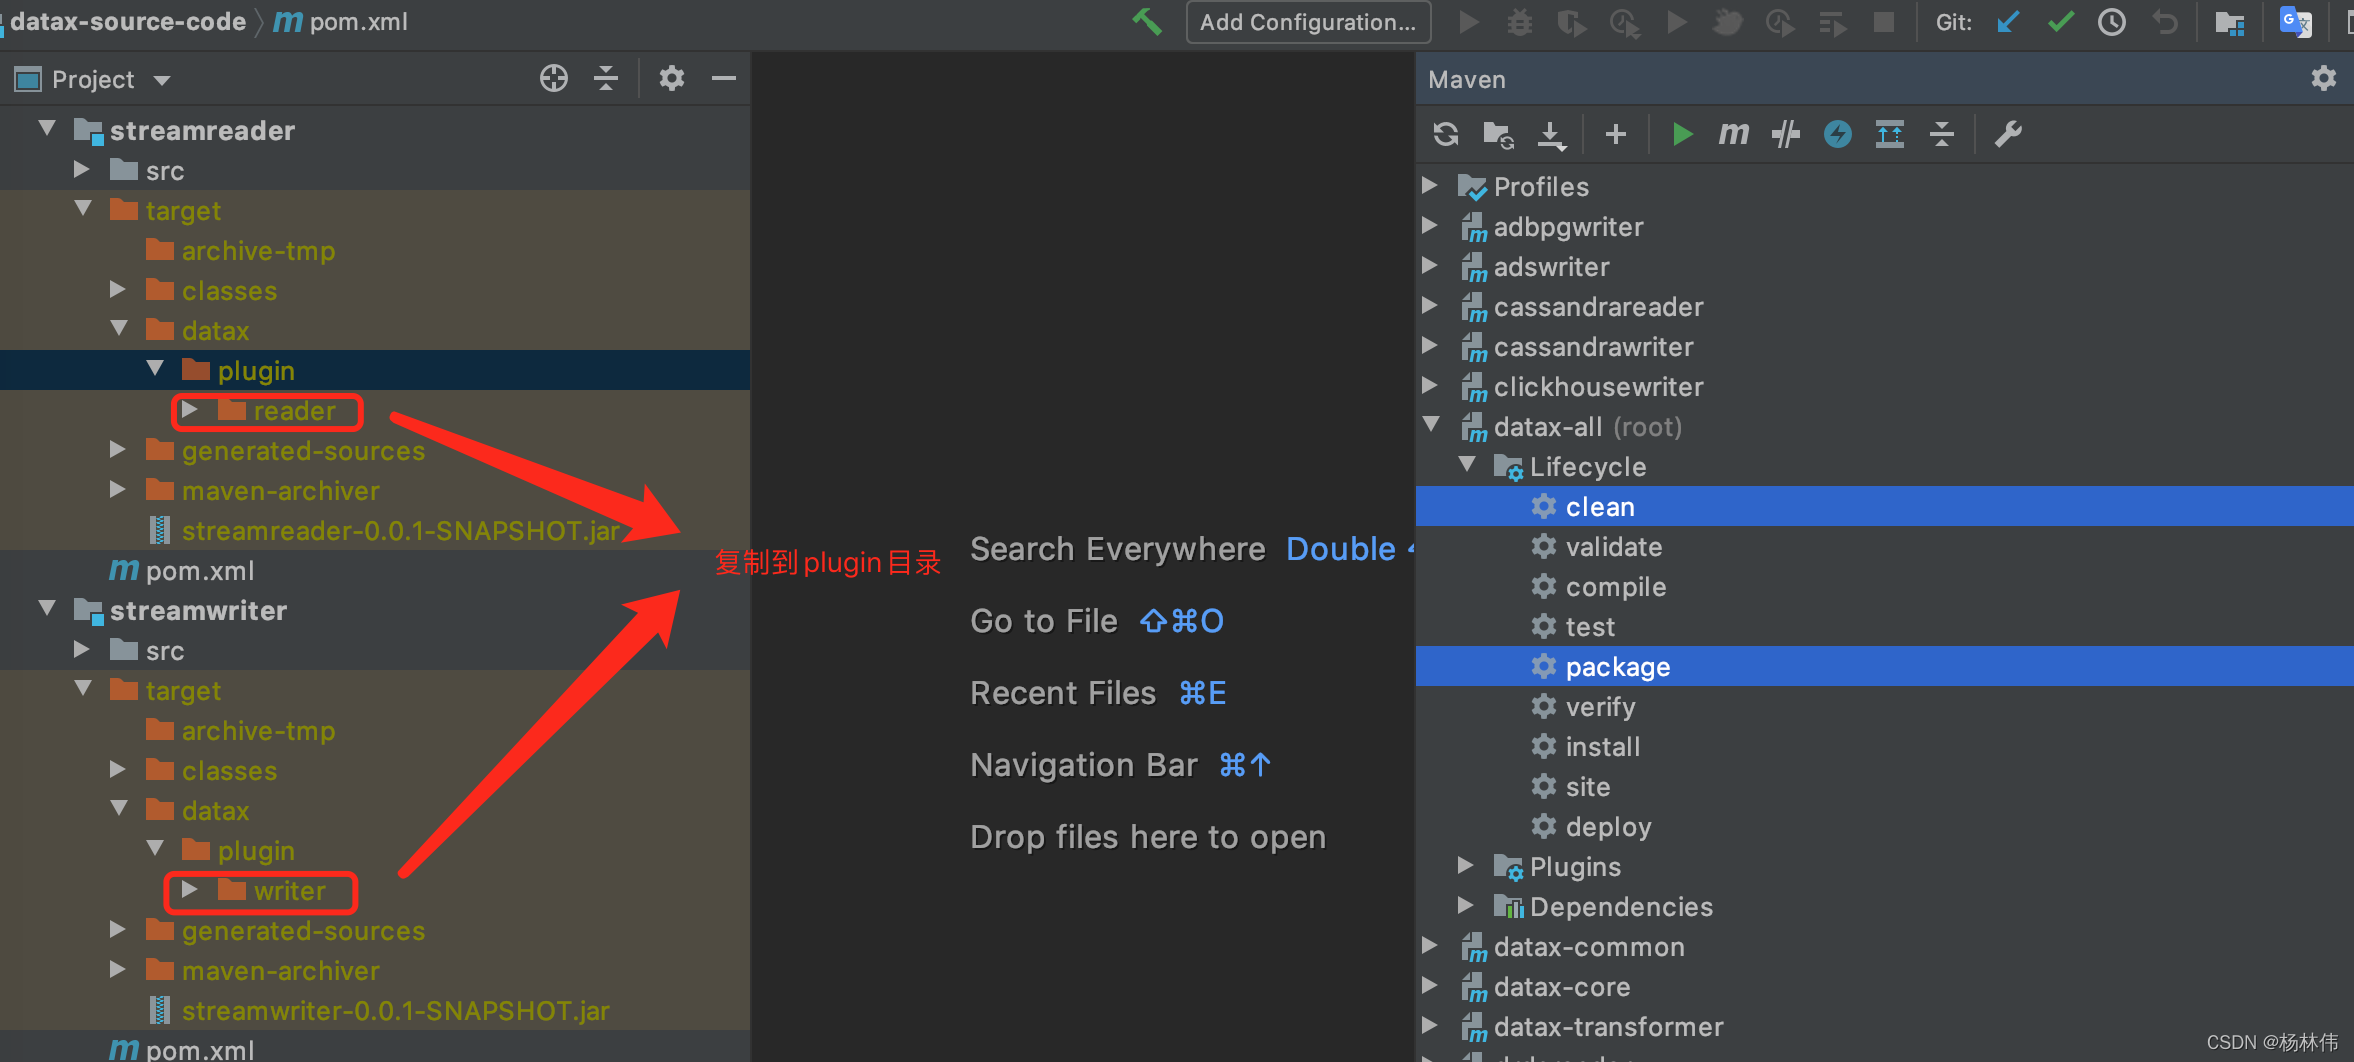Viewport: 2354px width, 1062px height.
Task: Select the site lifecycle goal
Action: pos(1884,786)
